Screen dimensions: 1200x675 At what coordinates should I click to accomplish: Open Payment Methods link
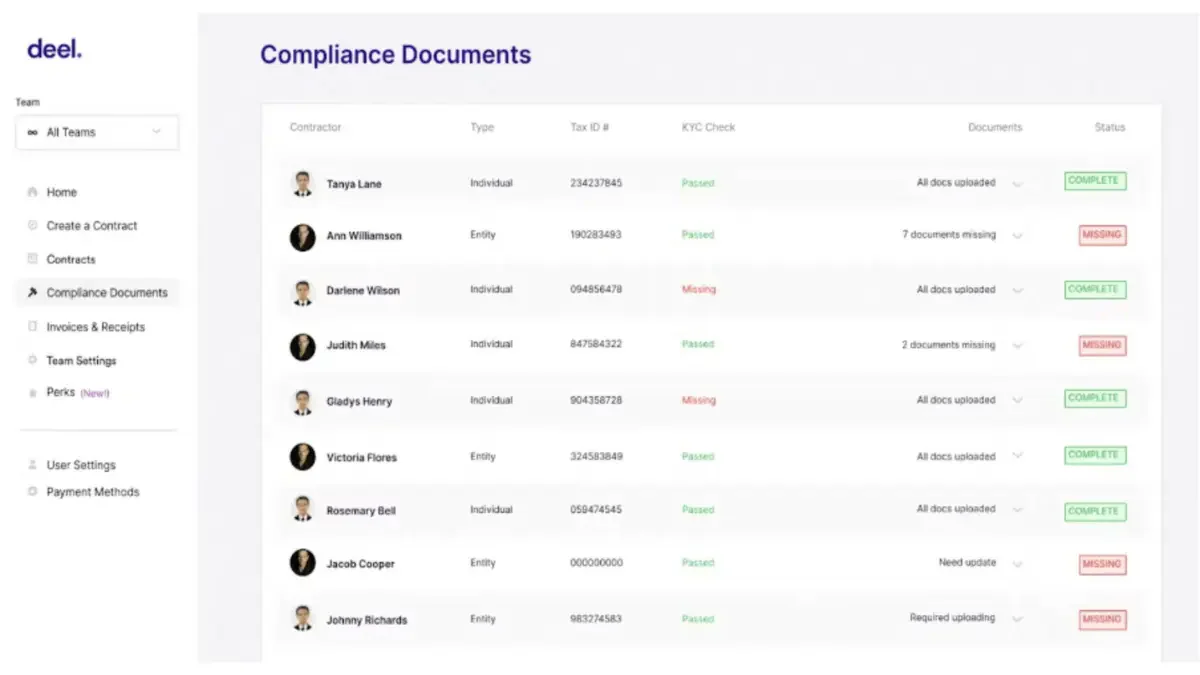(93, 492)
